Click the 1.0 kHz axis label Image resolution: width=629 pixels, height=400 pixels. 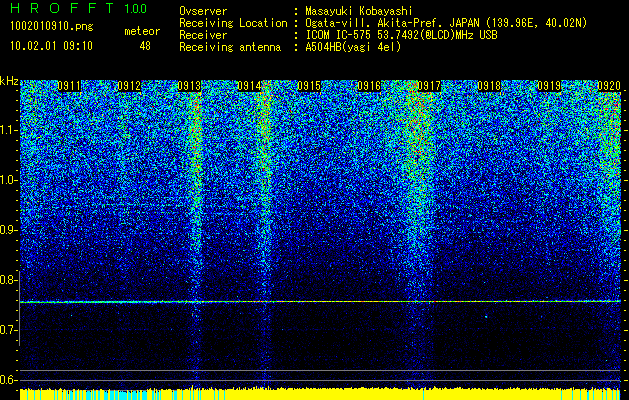click(x=8, y=180)
